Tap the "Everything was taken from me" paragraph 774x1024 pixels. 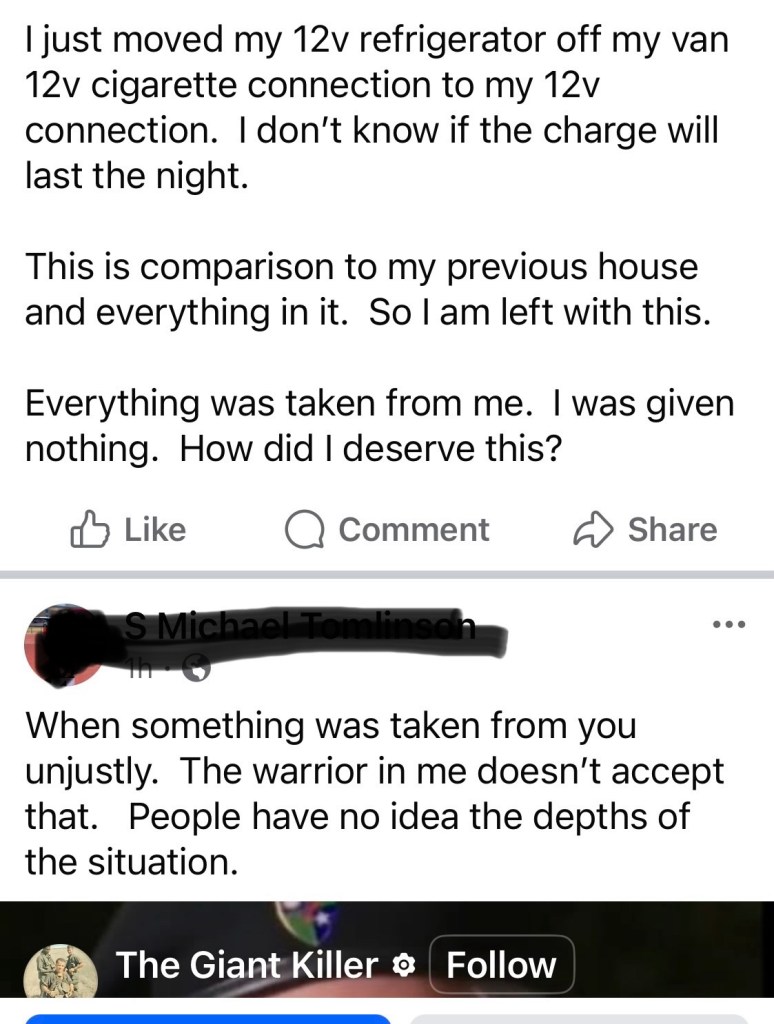(379, 427)
